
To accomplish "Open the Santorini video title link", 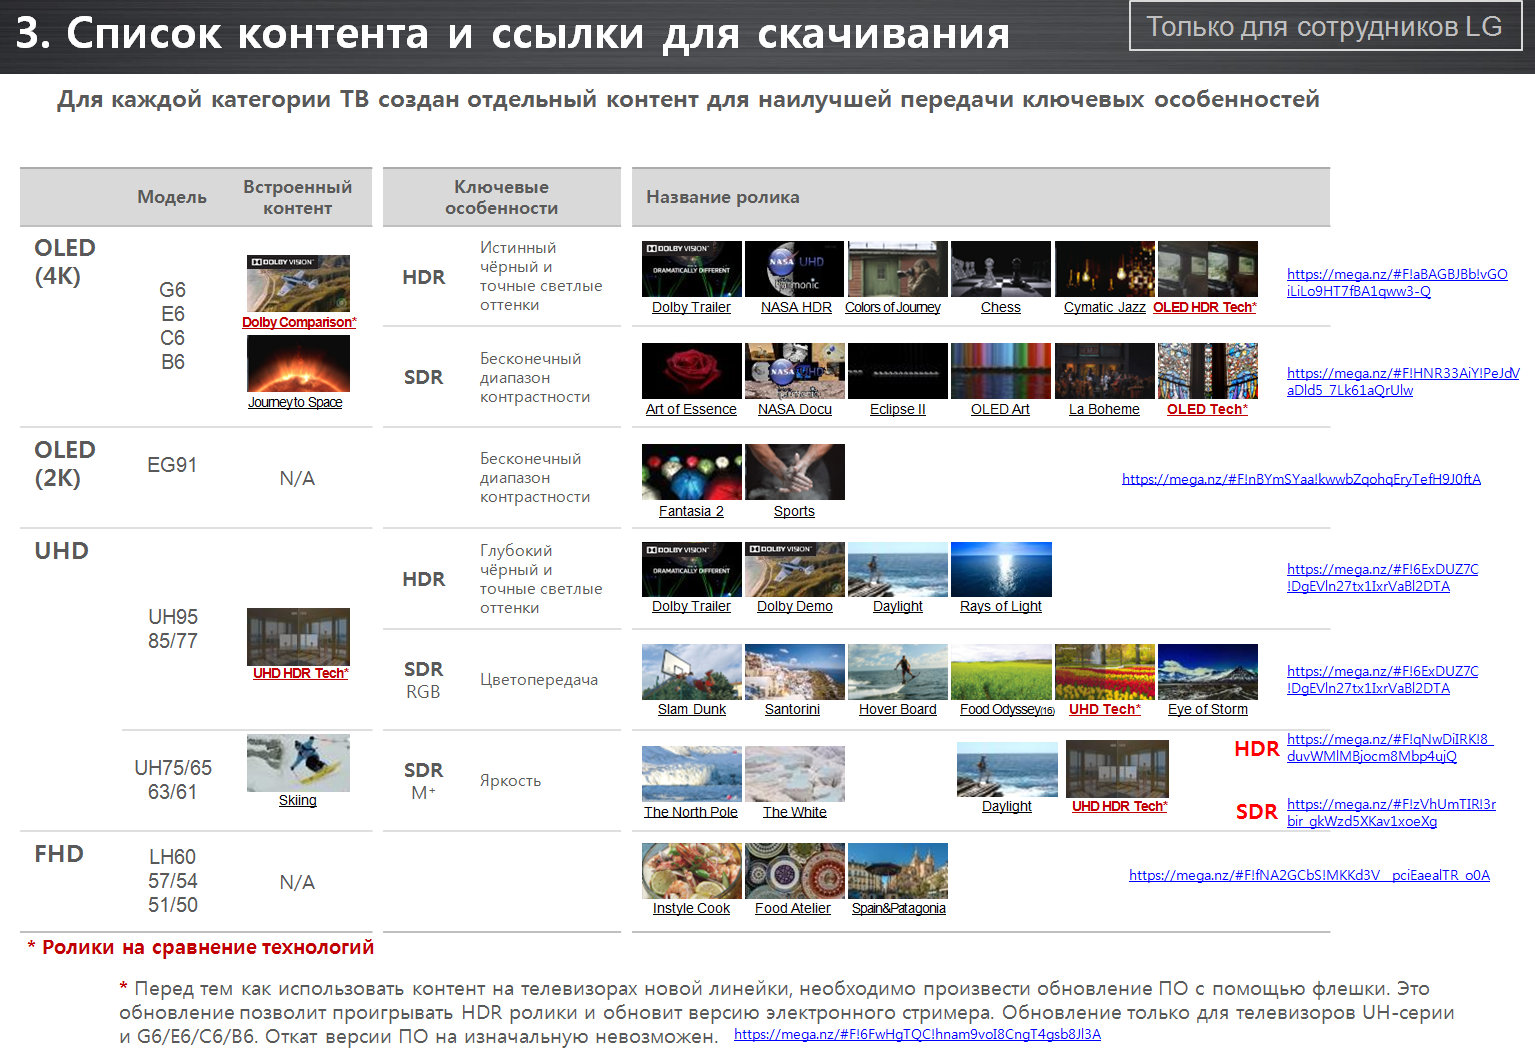I will click(792, 709).
